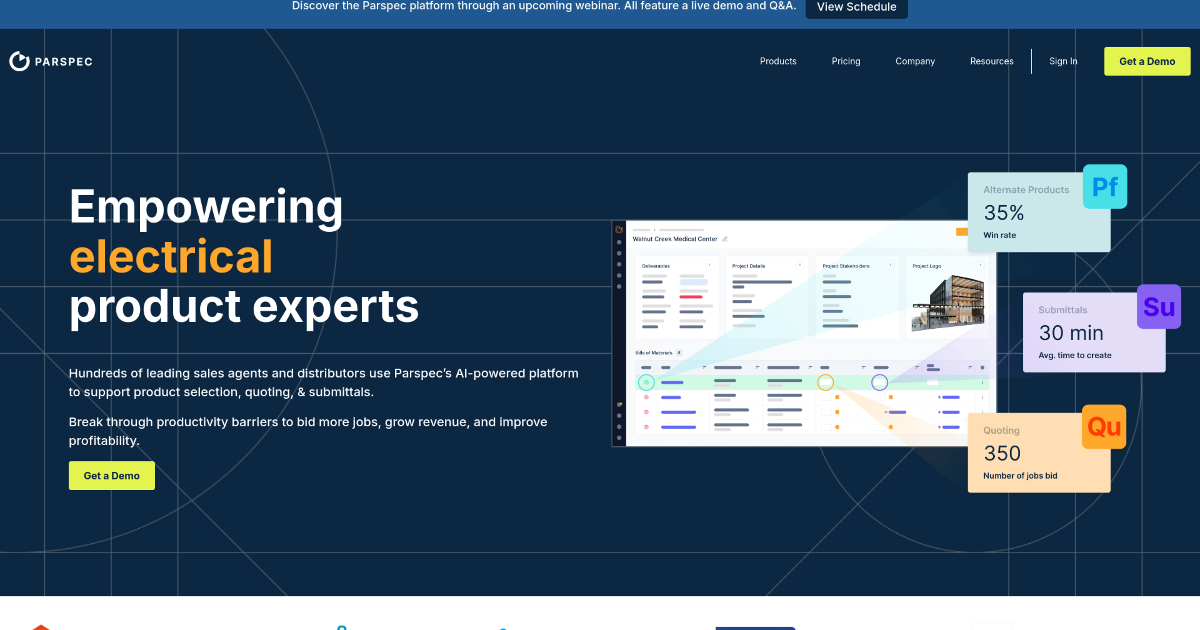Click the hero Get a Demo button
Screen dimensions: 1200x630
point(111,475)
